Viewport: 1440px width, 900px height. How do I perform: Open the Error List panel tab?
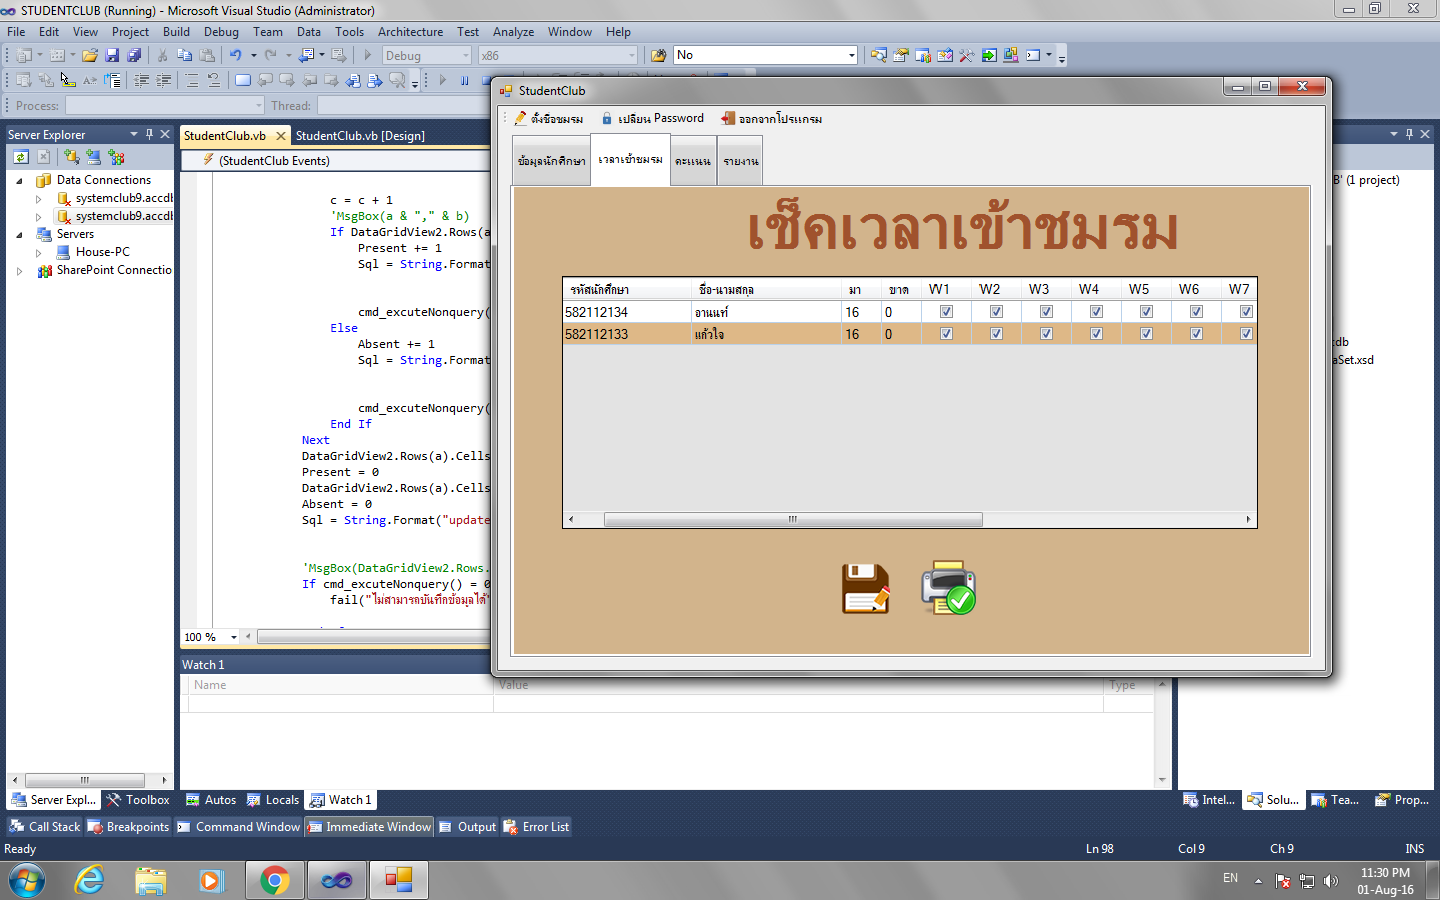pos(536,827)
